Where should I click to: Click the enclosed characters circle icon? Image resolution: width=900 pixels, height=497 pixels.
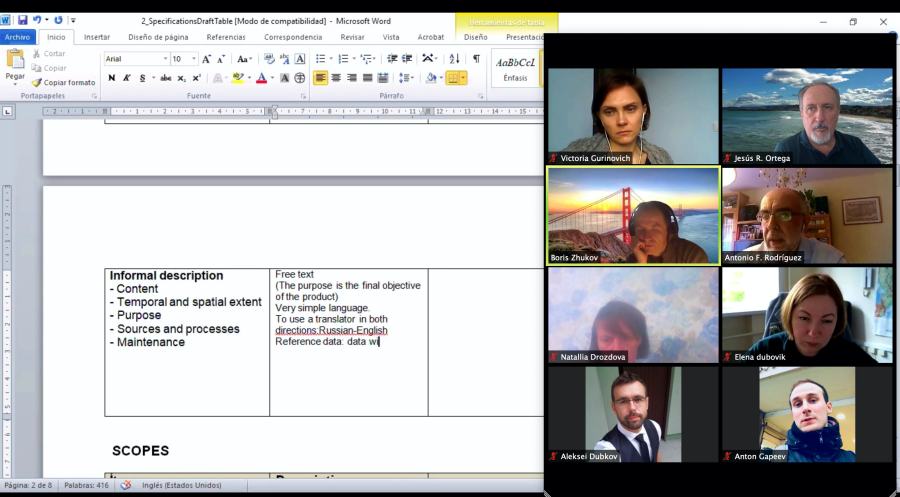pos(300,78)
